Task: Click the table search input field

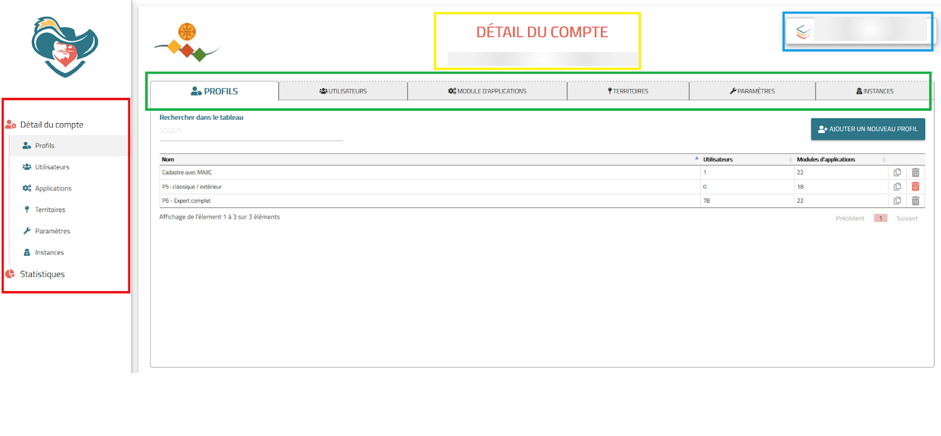Action: (x=250, y=131)
